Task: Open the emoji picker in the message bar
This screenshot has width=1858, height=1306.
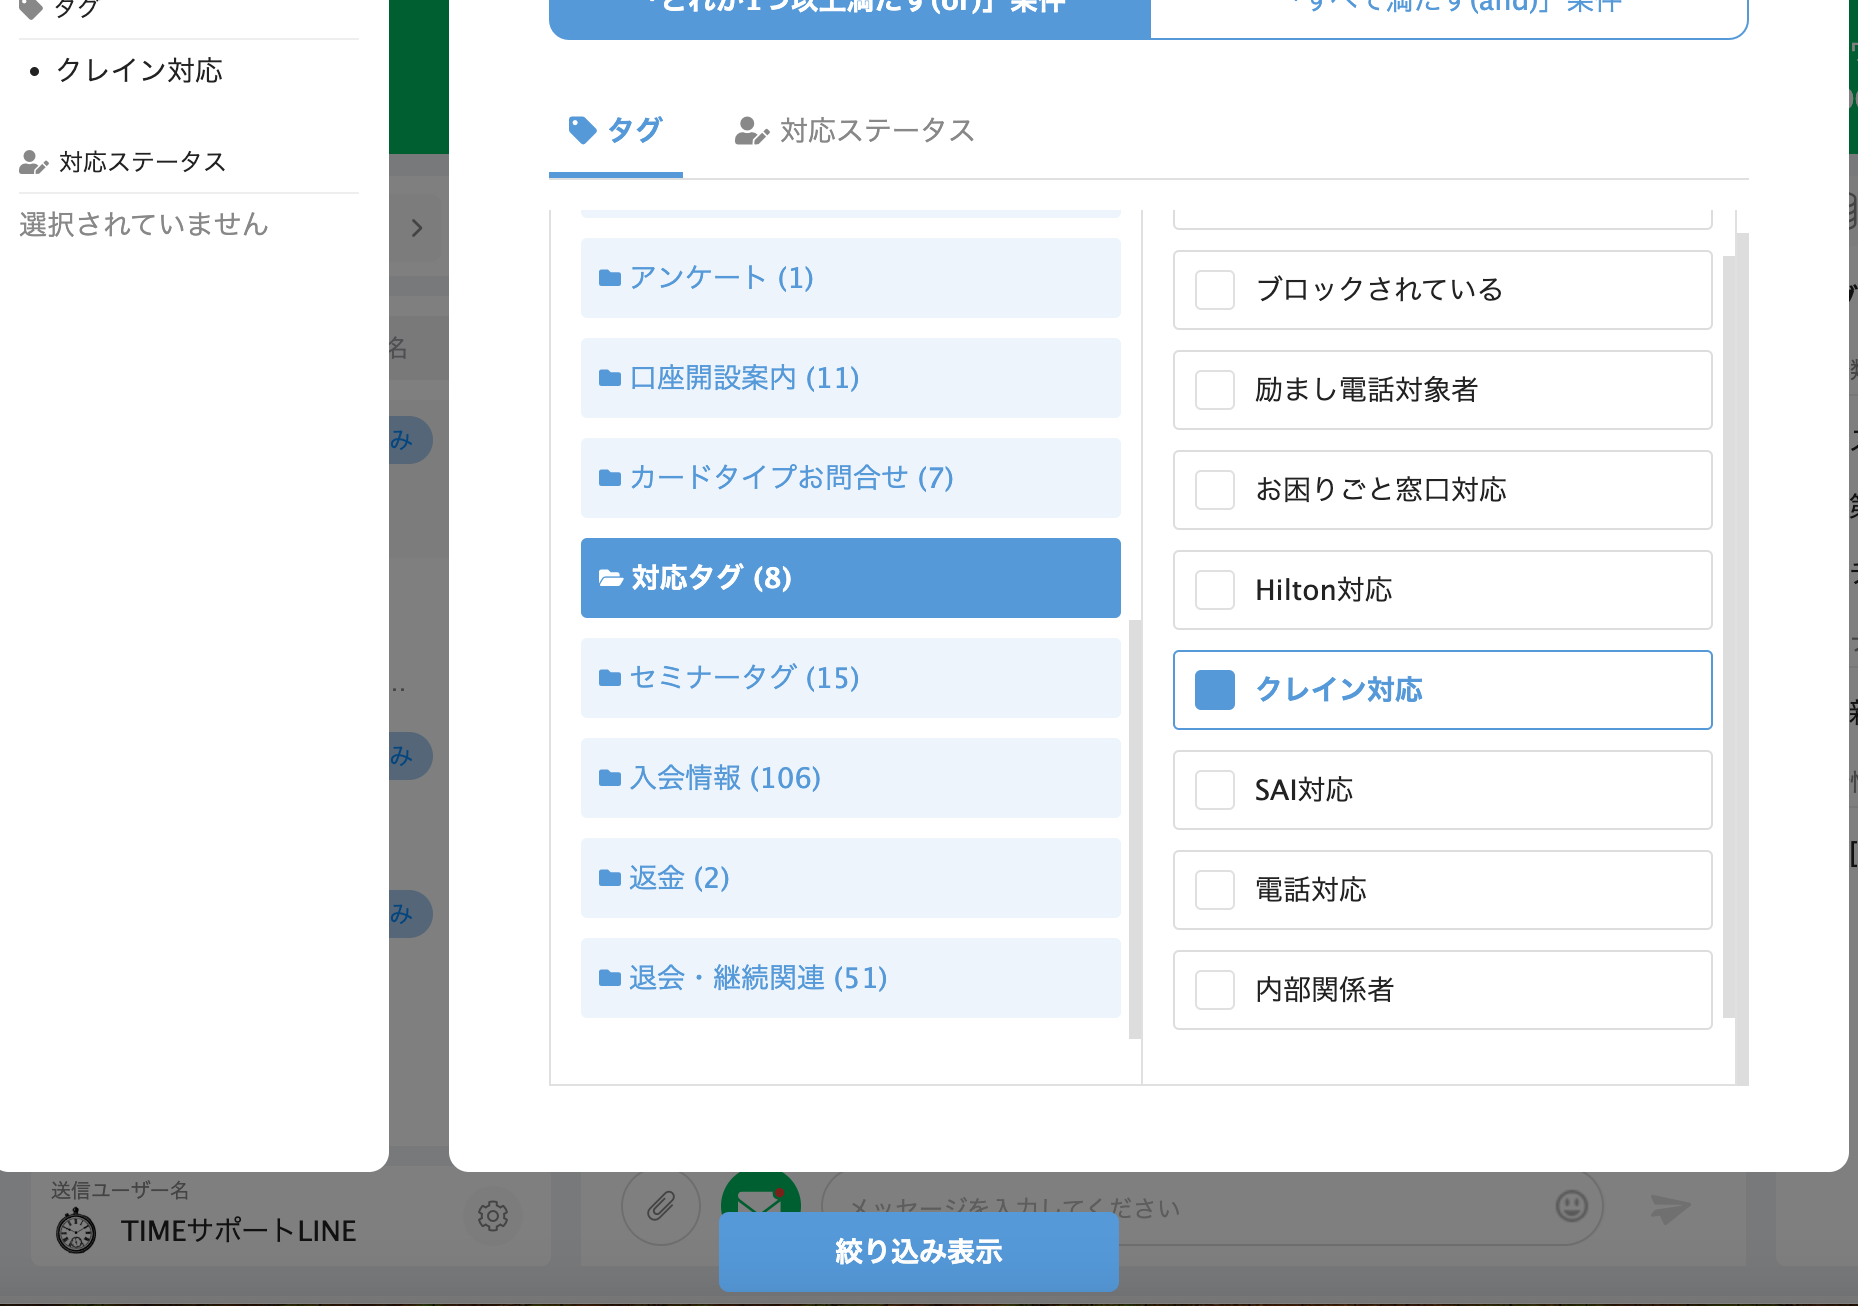Action: [1570, 1207]
